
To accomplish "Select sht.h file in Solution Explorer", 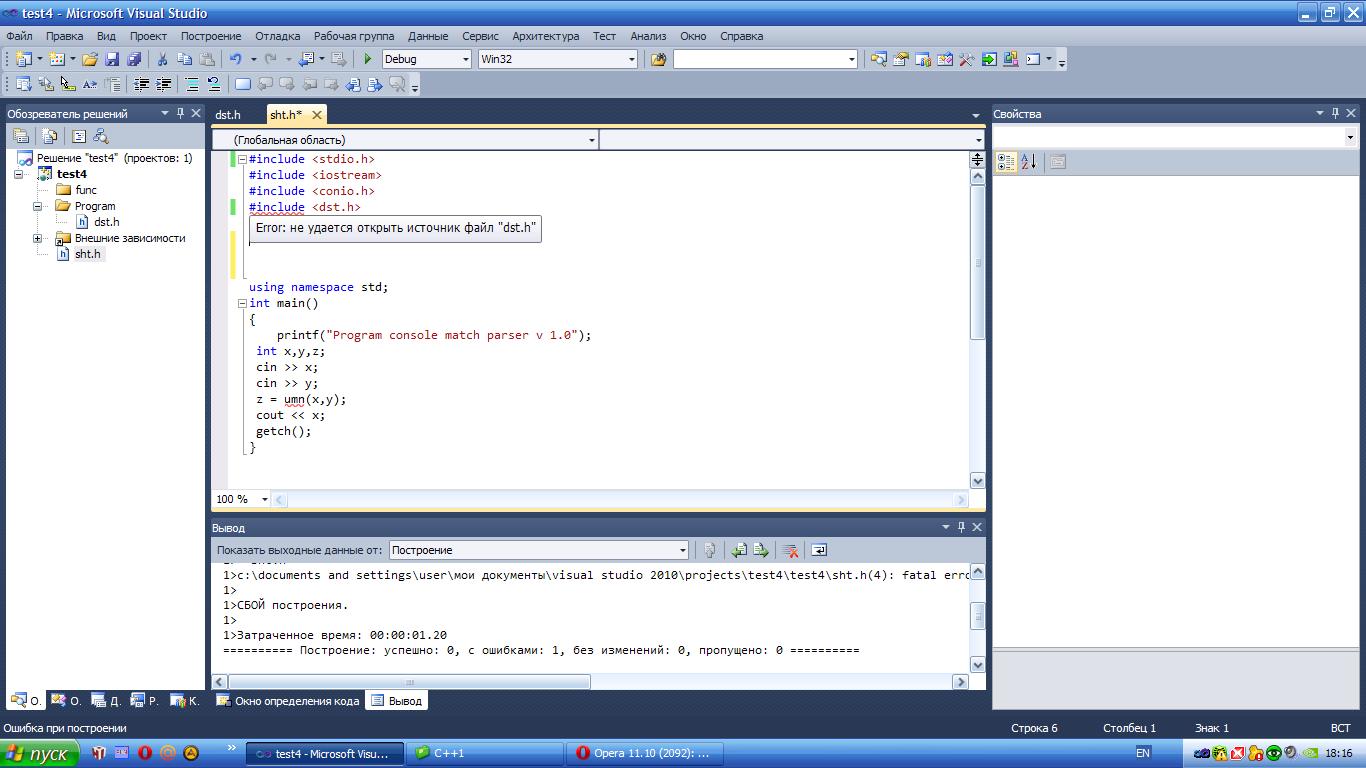I will click(87, 254).
